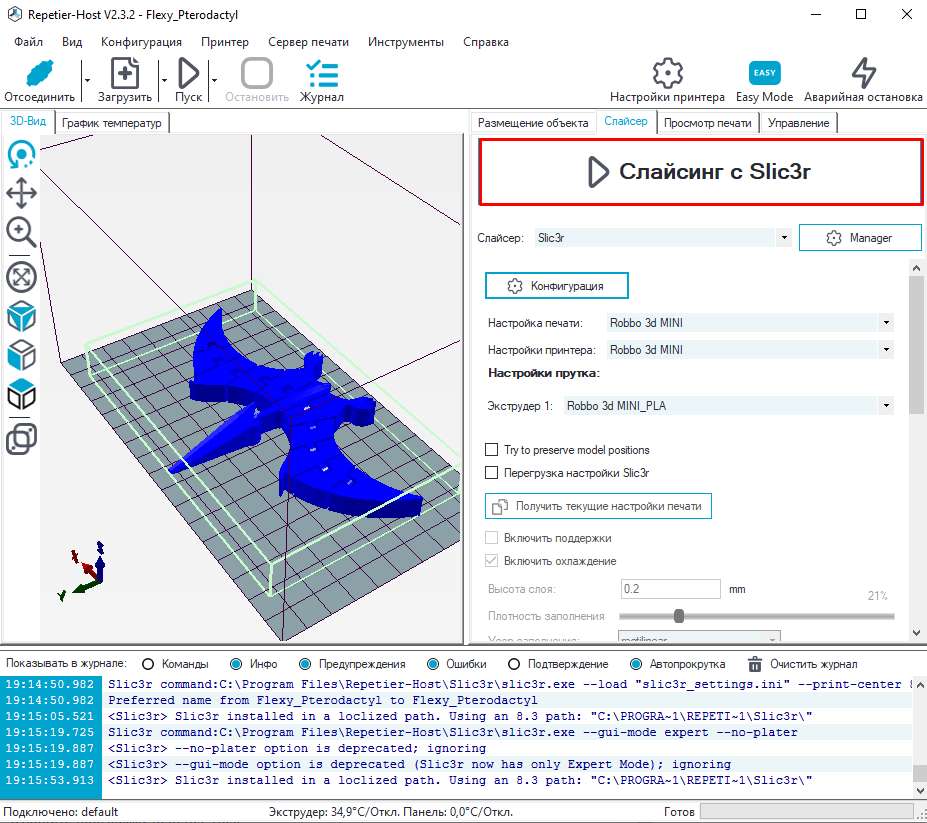Toggle Подтверждение log filter
This screenshot has height=823, width=927.
tap(514, 664)
